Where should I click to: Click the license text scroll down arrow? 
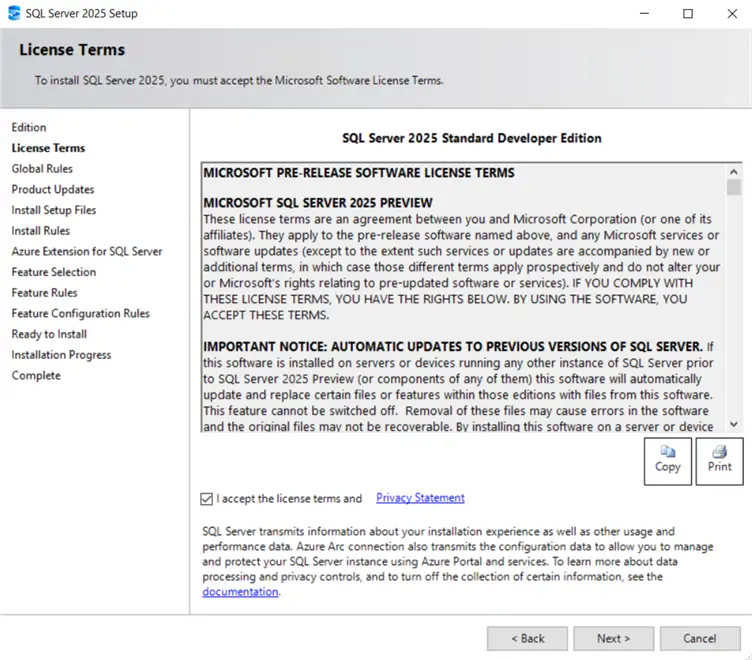(x=733, y=424)
